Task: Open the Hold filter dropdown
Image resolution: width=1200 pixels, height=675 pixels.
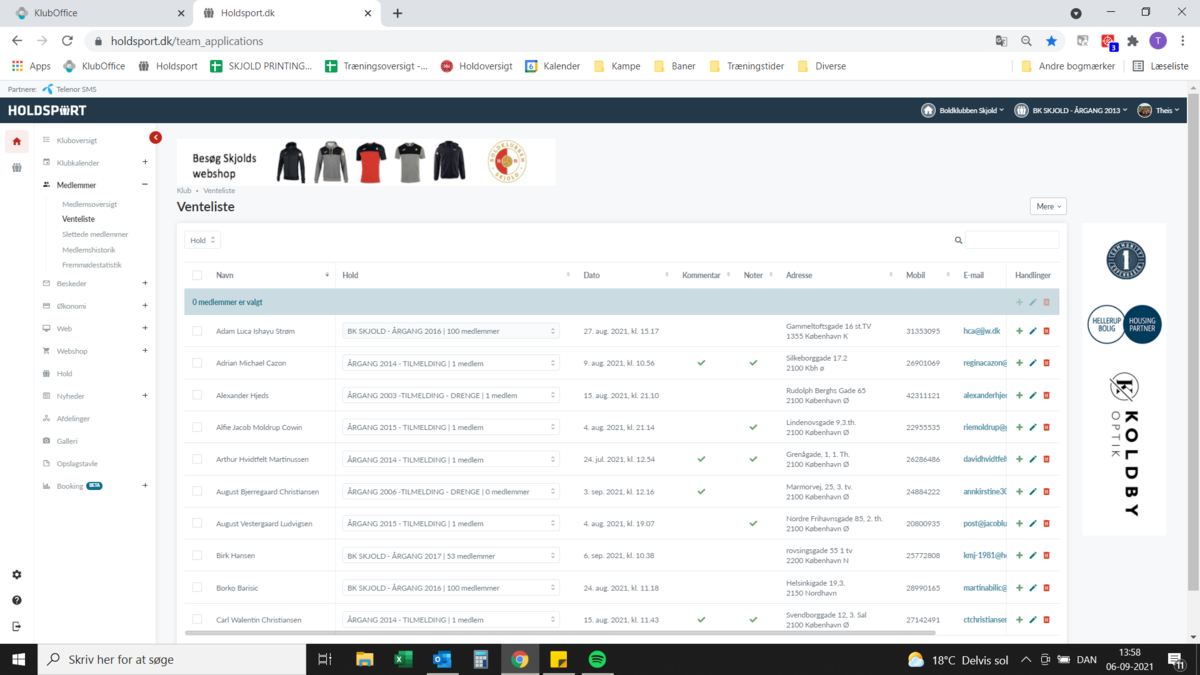Action: point(202,240)
